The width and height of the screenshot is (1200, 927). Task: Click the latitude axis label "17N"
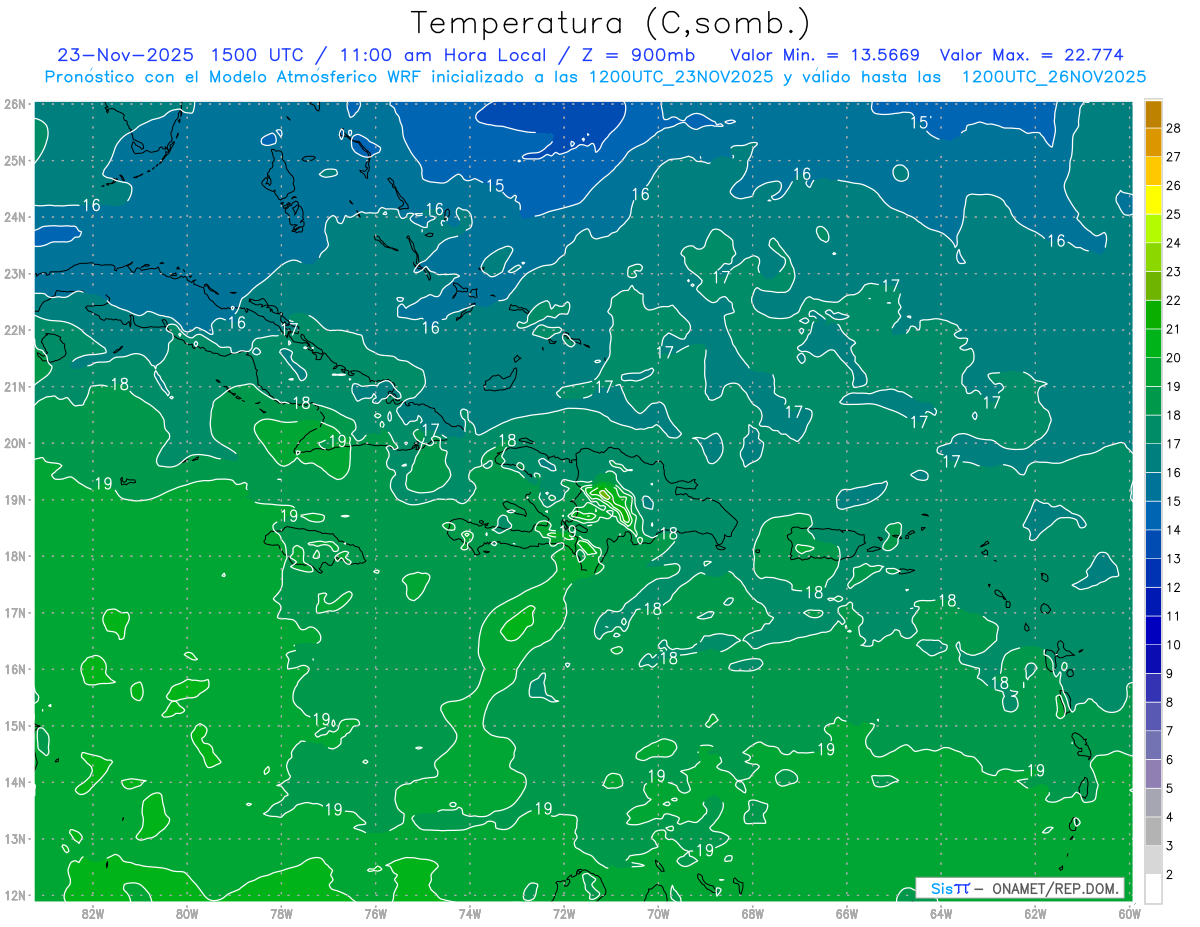click(15, 612)
